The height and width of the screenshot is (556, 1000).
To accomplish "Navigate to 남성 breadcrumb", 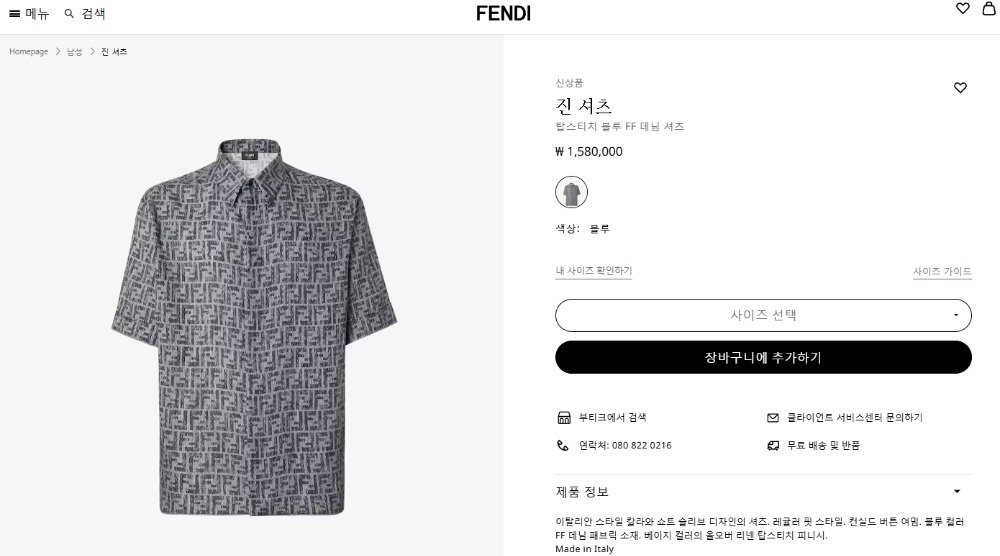I will click(x=75, y=52).
